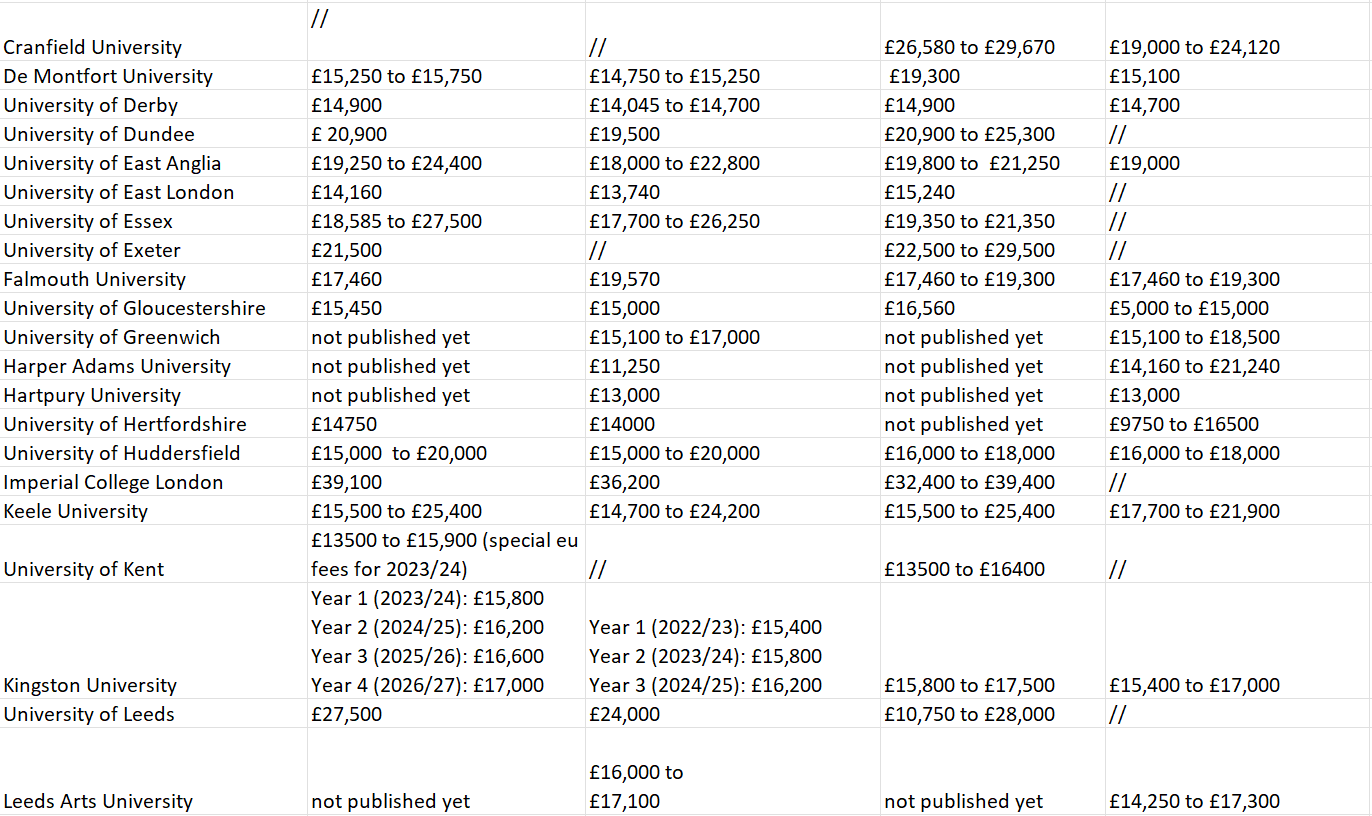
Task: Select University of Greenwich name cell
Action: (x=112, y=337)
